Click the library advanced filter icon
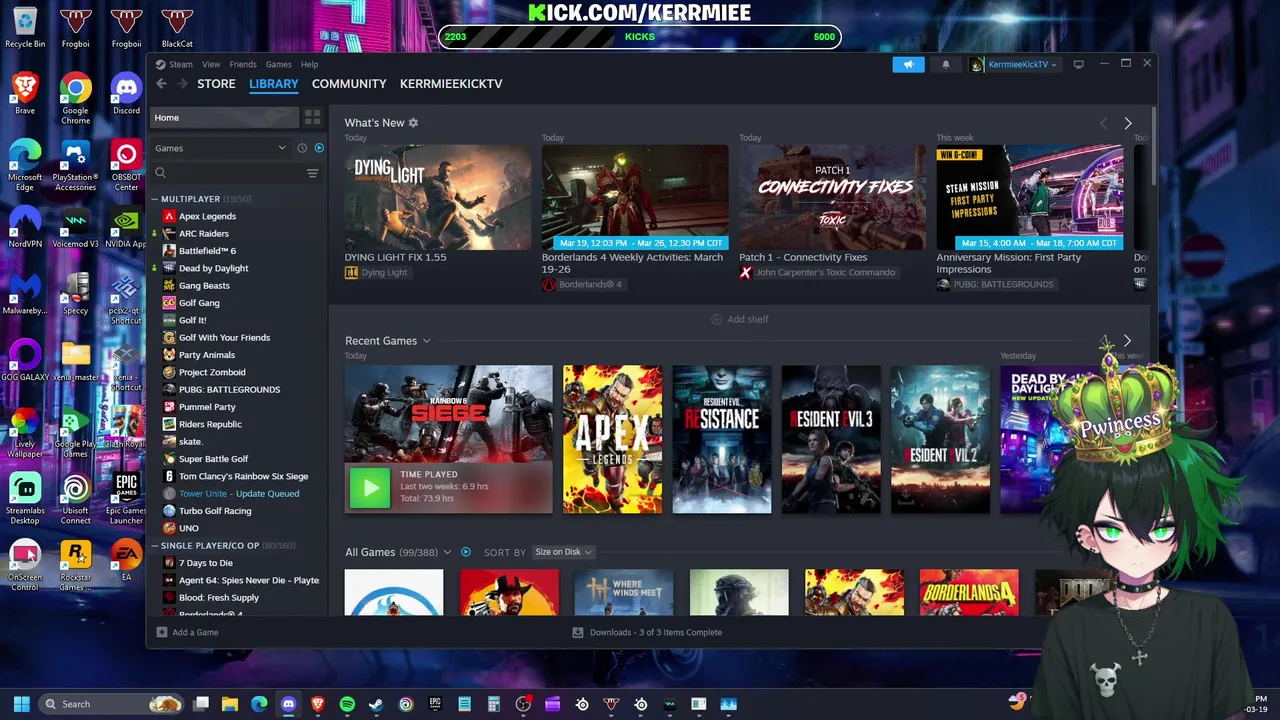 [312, 173]
